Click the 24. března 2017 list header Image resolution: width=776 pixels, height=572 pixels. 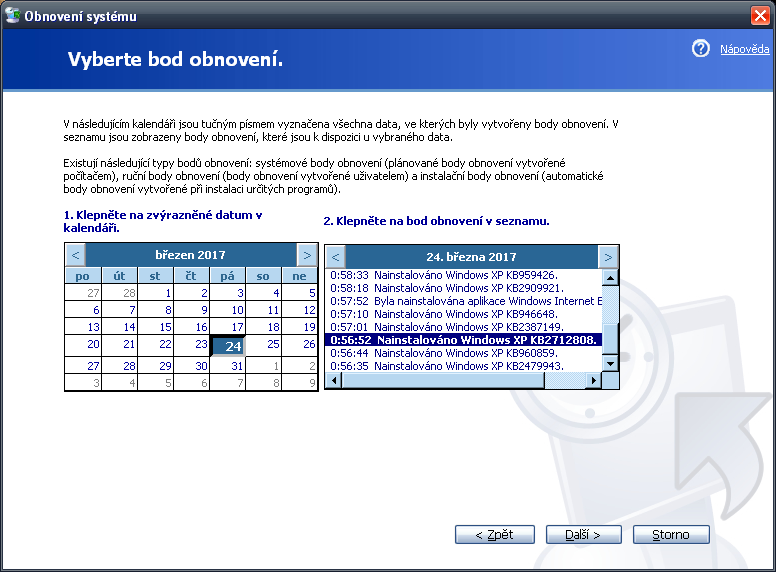tap(472, 257)
